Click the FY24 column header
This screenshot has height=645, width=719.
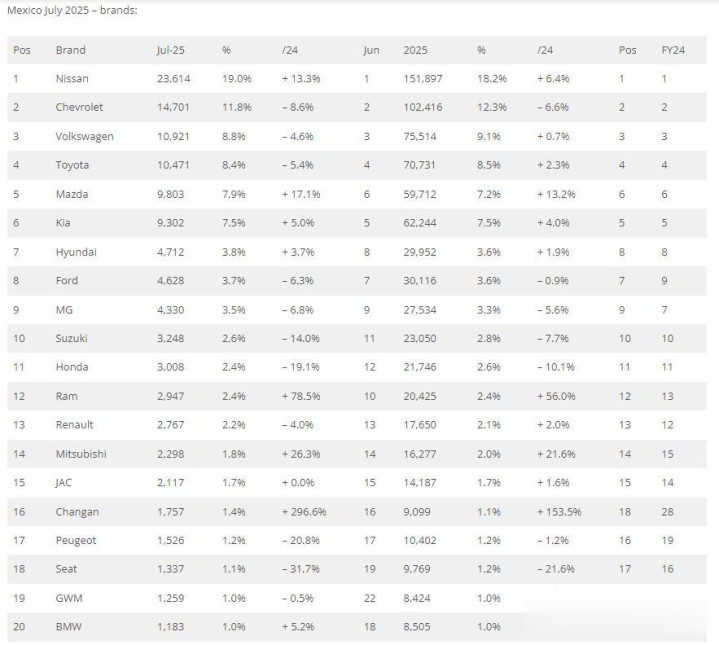tap(673, 50)
